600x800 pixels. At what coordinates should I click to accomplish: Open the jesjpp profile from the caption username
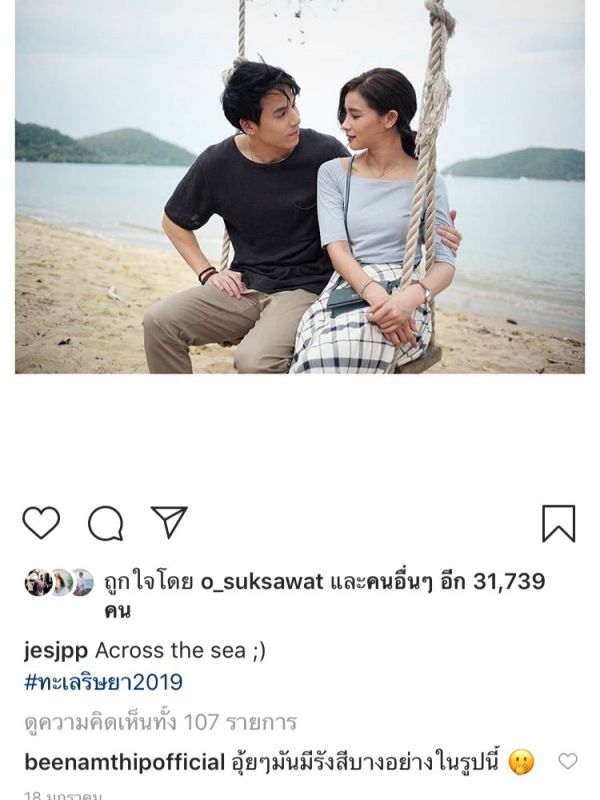click(x=56, y=652)
